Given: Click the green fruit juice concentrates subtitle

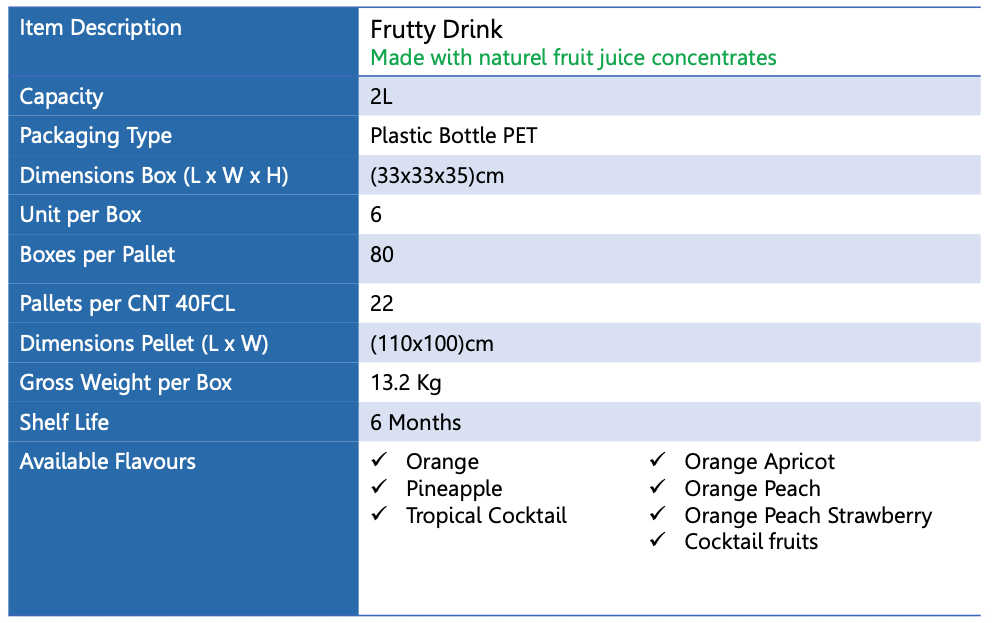Looking at the screenshot, I should [x=573, y=58].
